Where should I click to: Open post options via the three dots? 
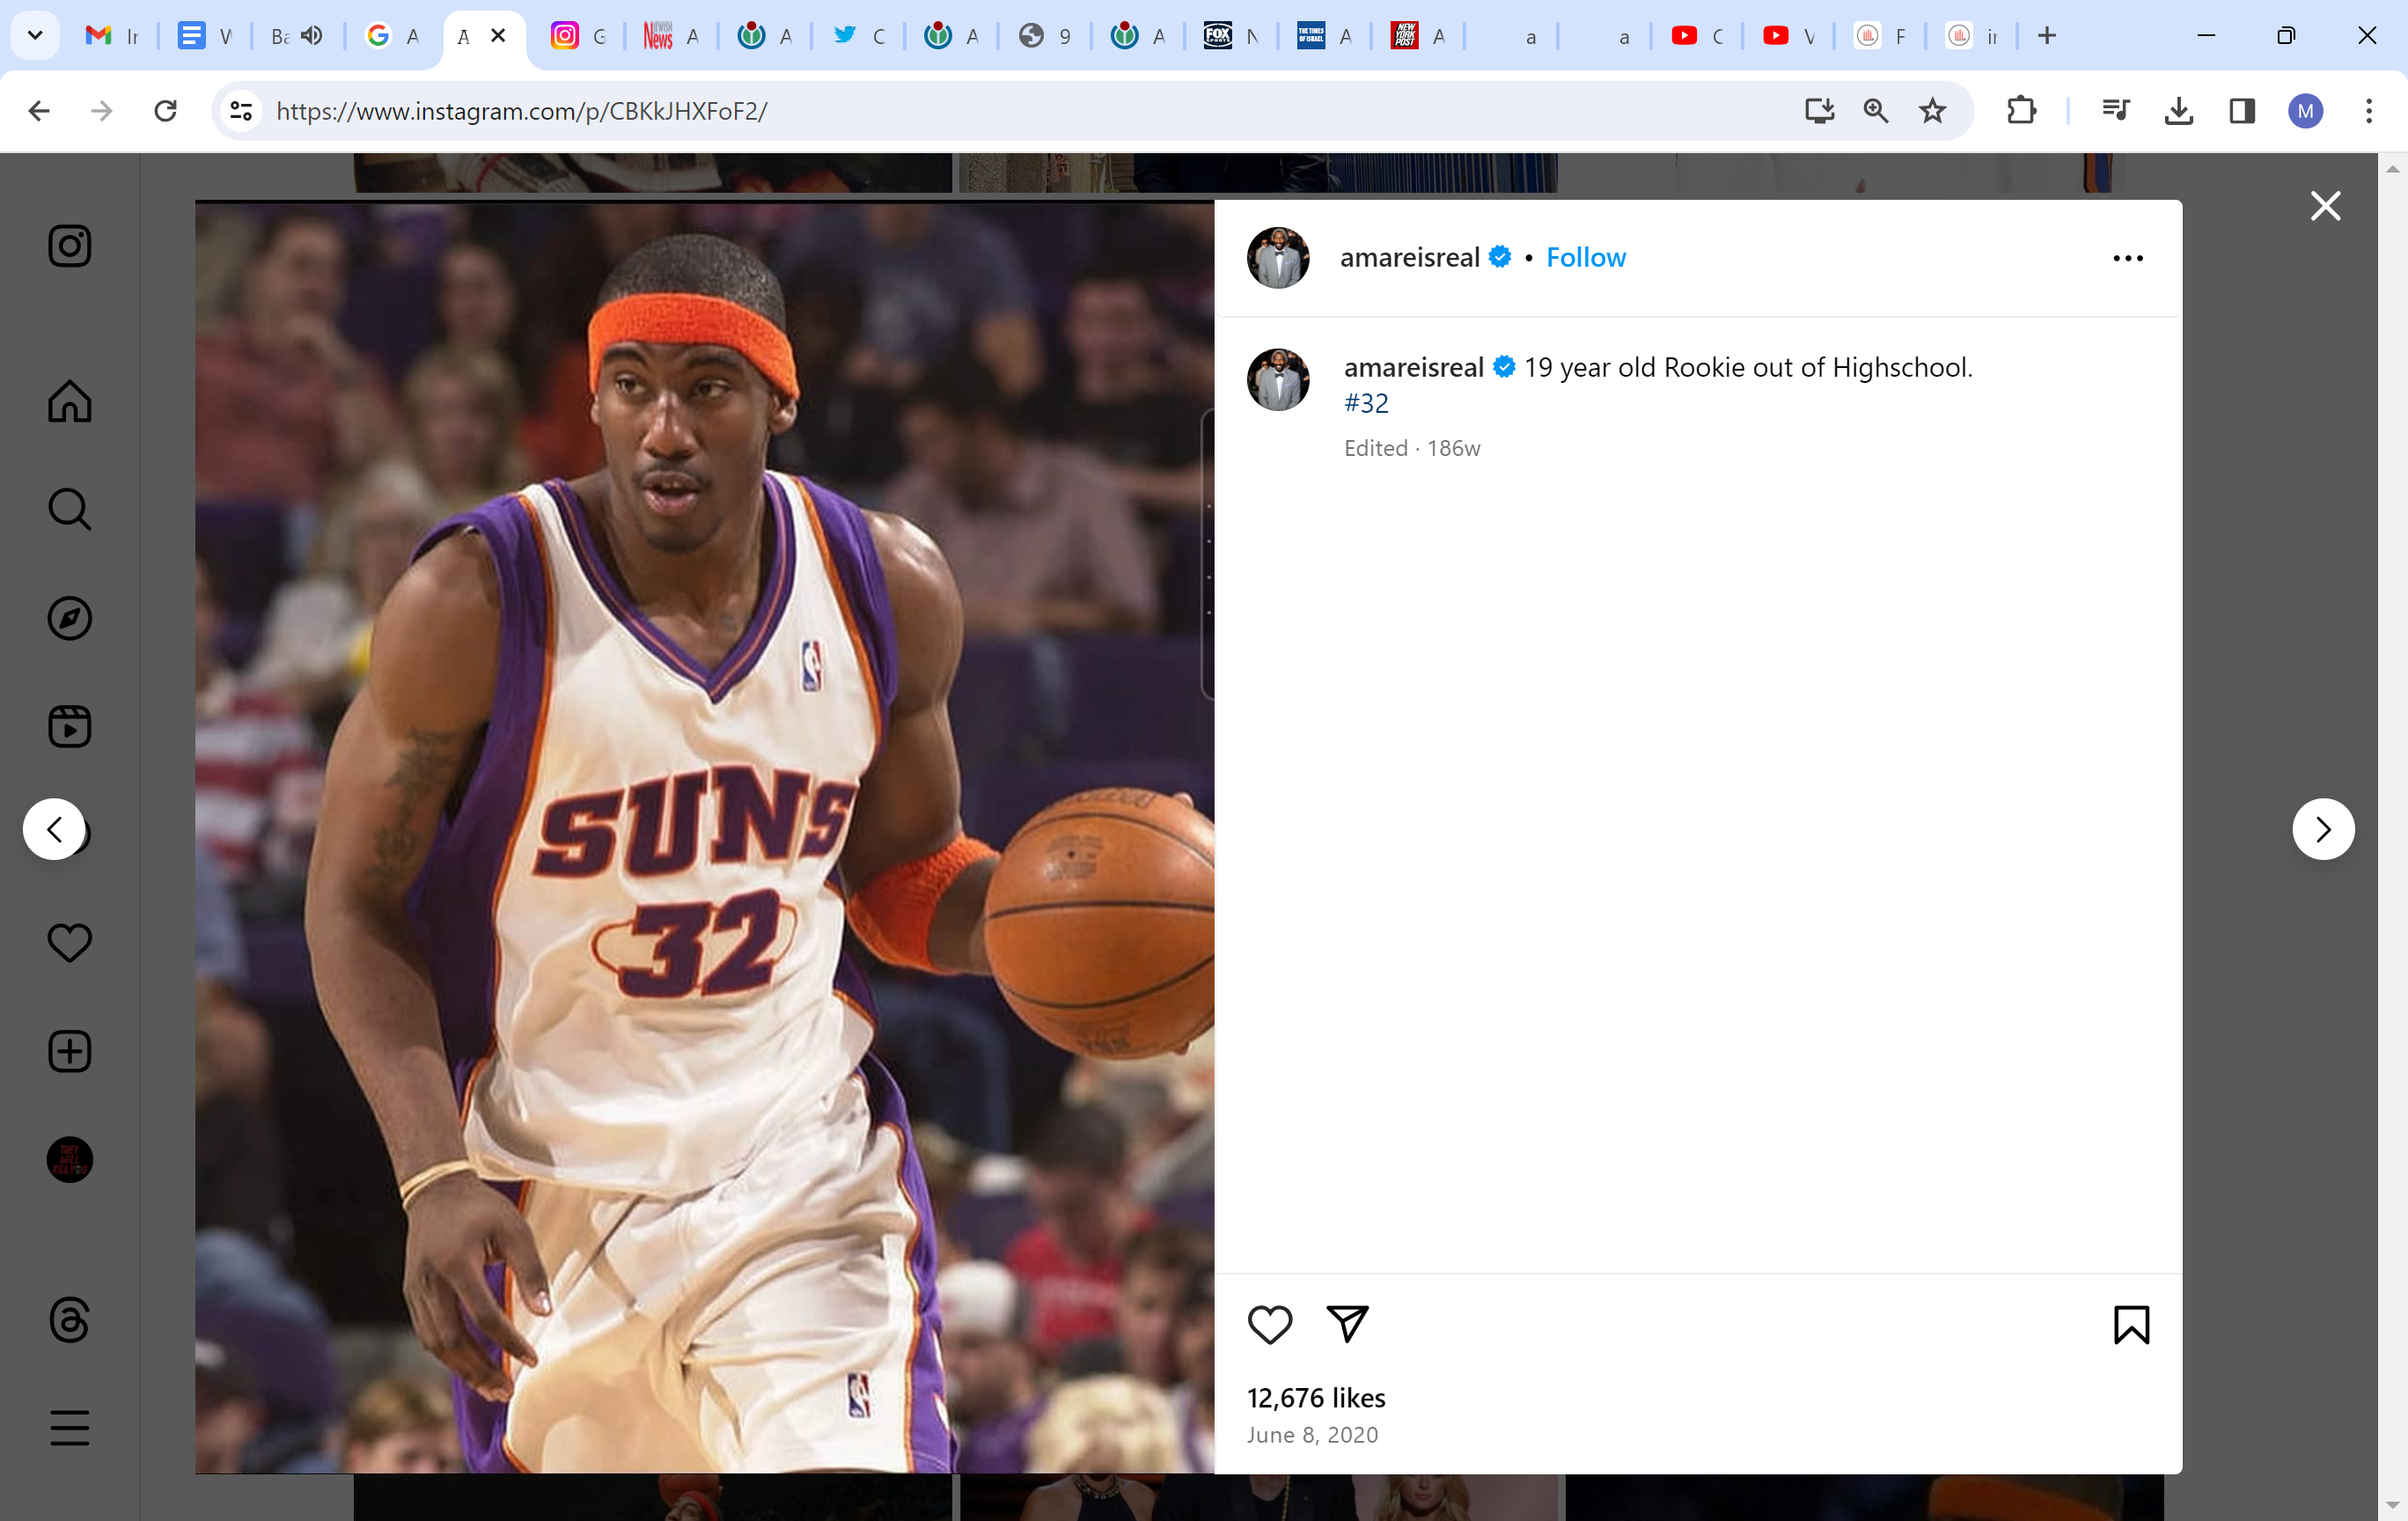pos(2128,258)
